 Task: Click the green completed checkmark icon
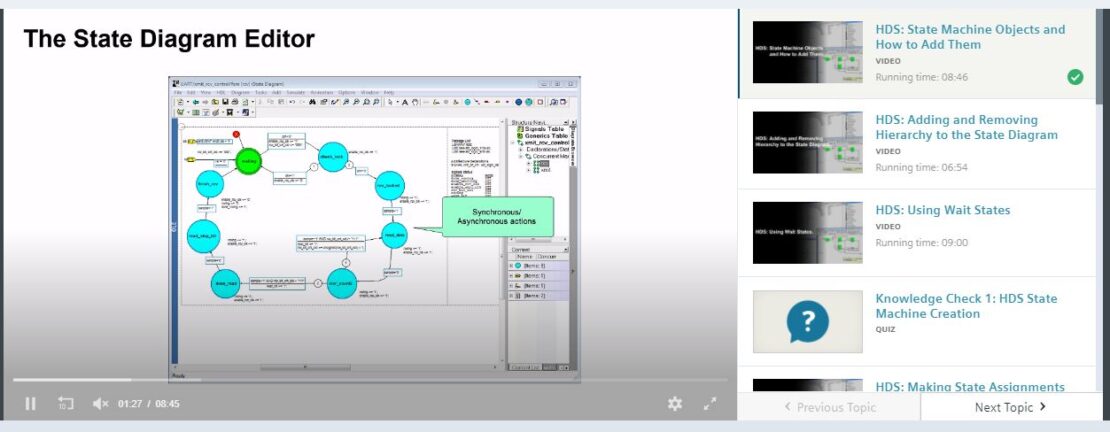tap(1075, 77)
